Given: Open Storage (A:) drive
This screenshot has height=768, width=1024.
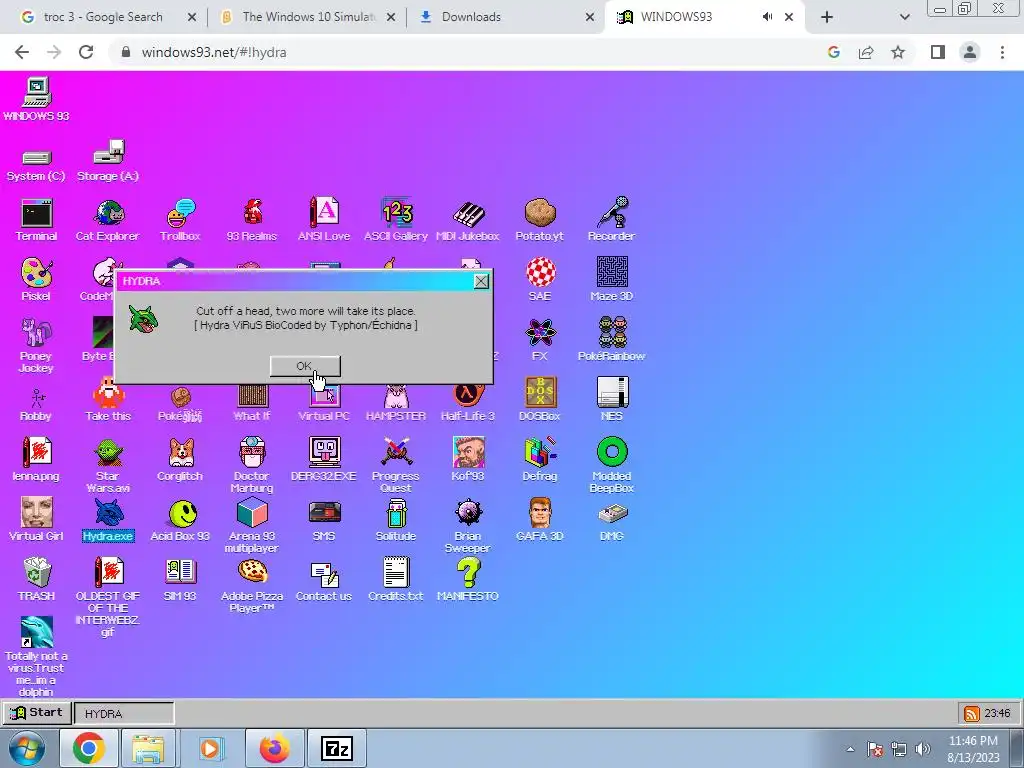Looking at the screenshot, I should (x=108, y=161).
